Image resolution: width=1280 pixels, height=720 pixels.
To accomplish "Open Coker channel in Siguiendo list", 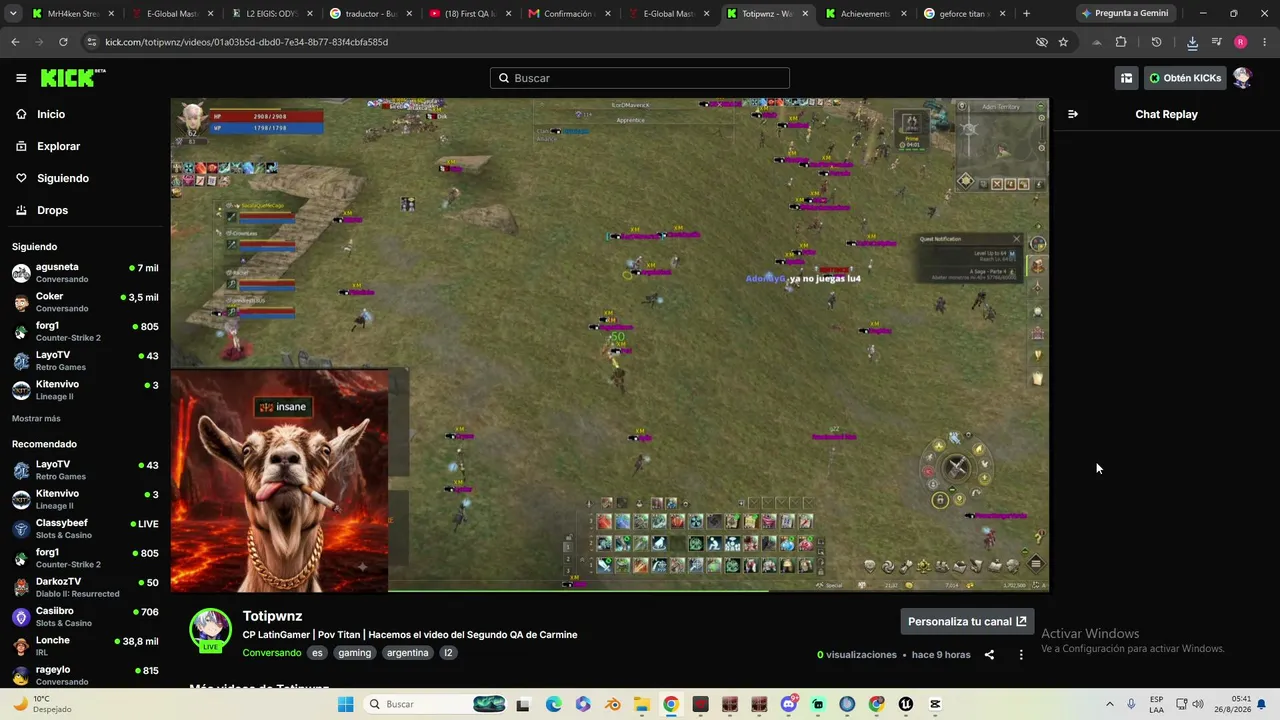I will point(85,302).
